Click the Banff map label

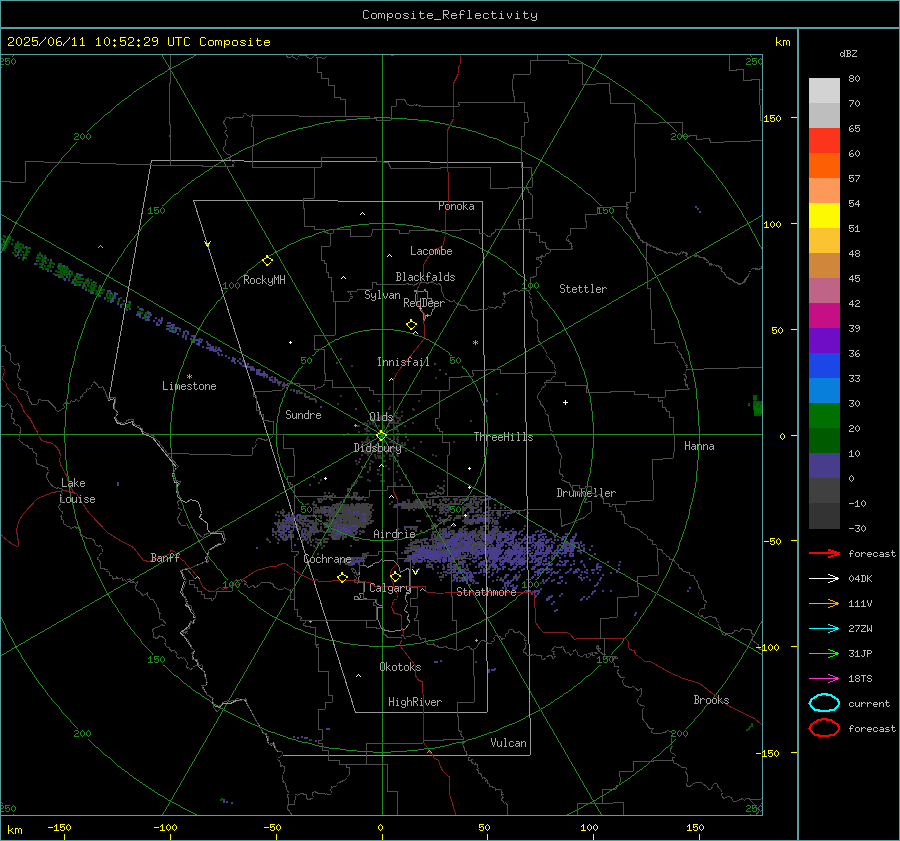click(x=165, y=558)
